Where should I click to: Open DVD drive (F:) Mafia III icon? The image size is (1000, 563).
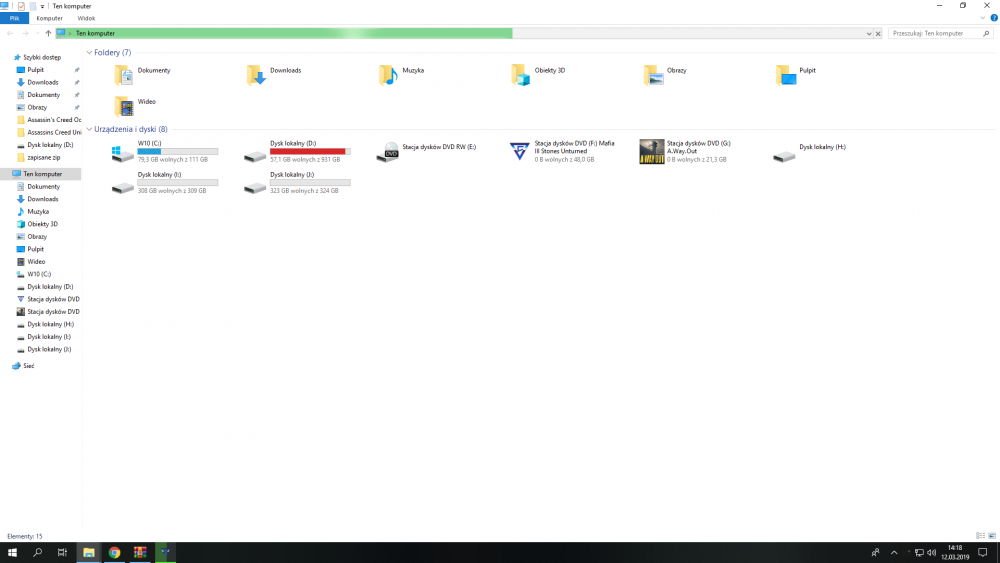coord(520,151)
